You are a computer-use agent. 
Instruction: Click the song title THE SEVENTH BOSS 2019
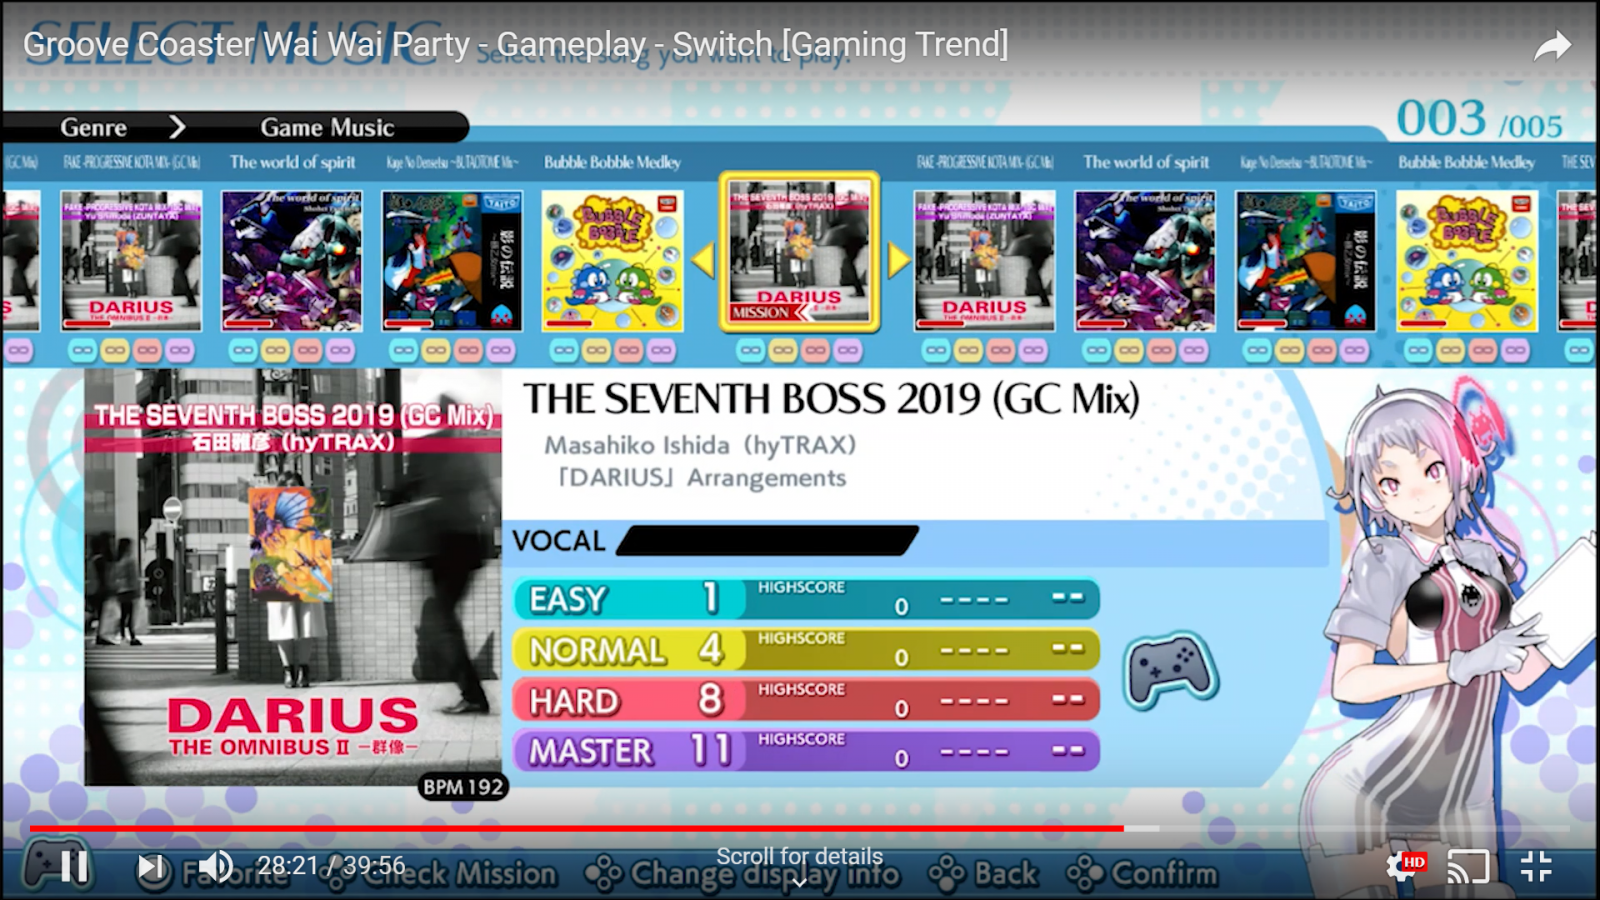pyautogui.click(x=831, y=400)
